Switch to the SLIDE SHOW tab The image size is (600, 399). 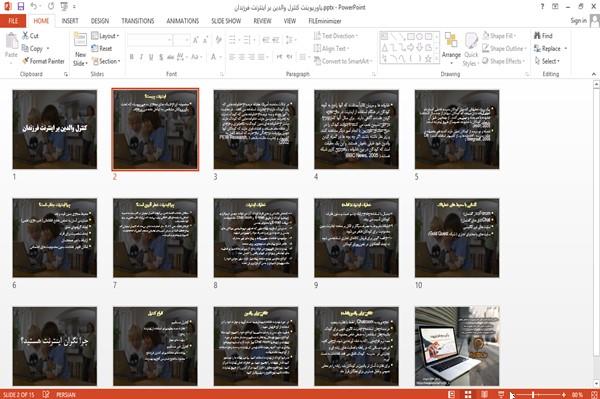tap(226, 21)
